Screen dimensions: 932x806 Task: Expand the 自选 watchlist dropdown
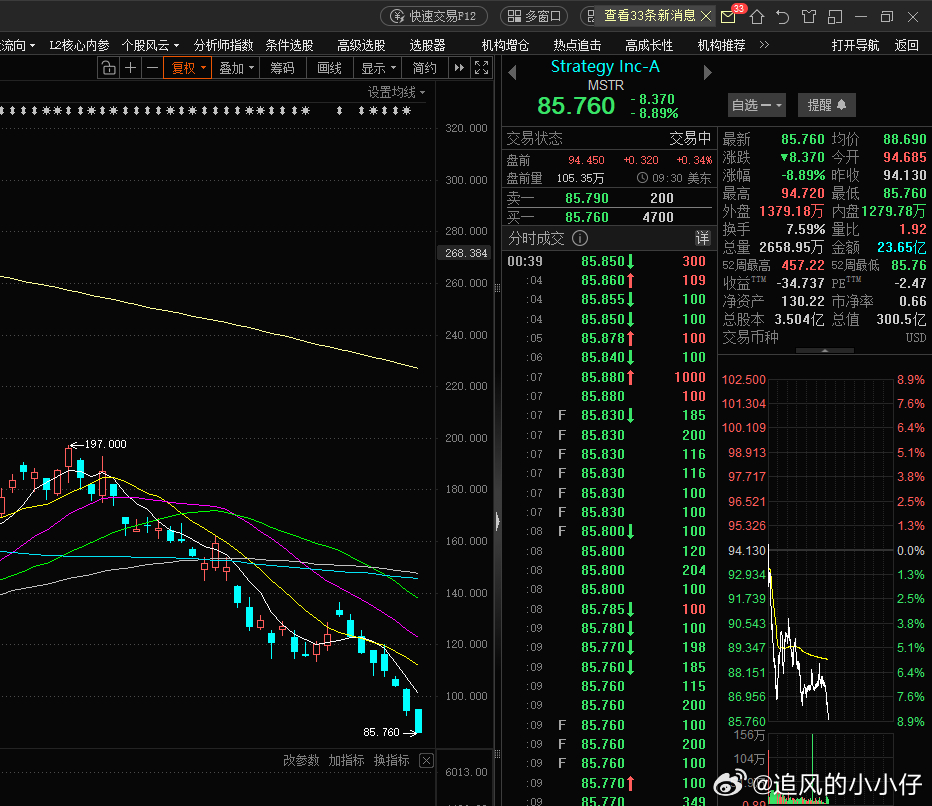coord(757,105)
